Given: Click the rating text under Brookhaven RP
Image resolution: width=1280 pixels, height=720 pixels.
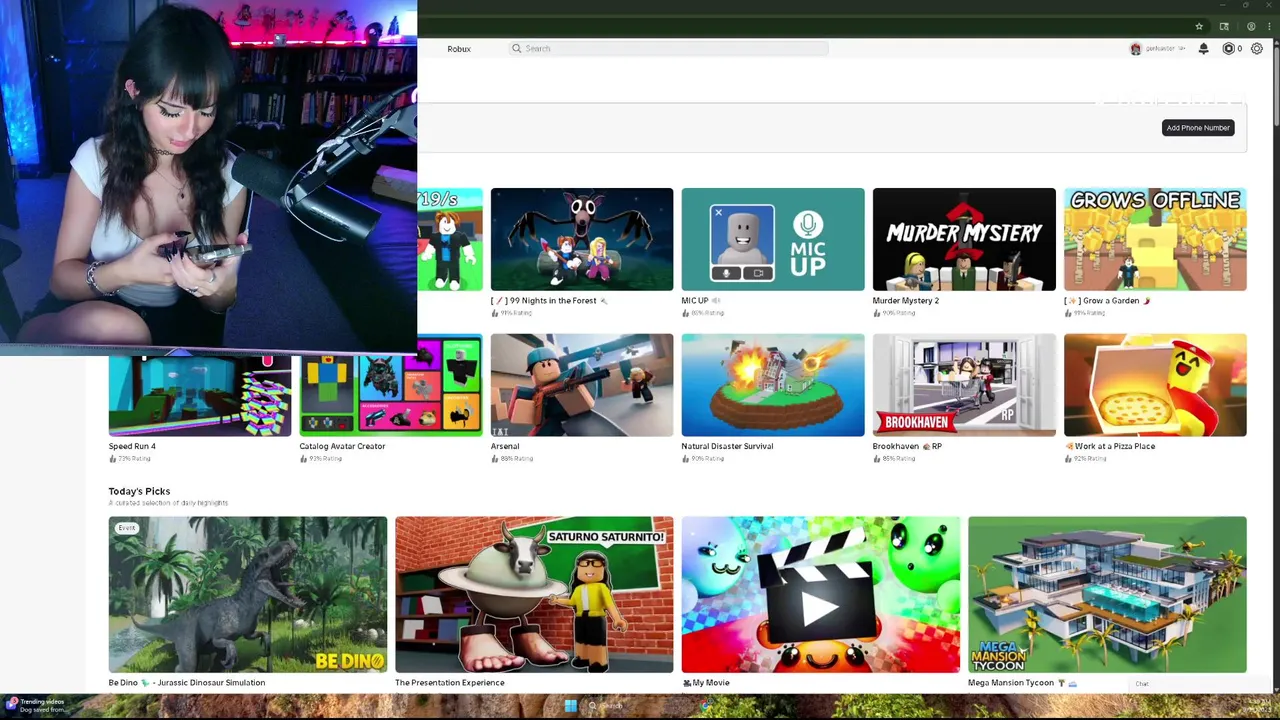Looking at the screenshot, I should click(x=898, y=459).
